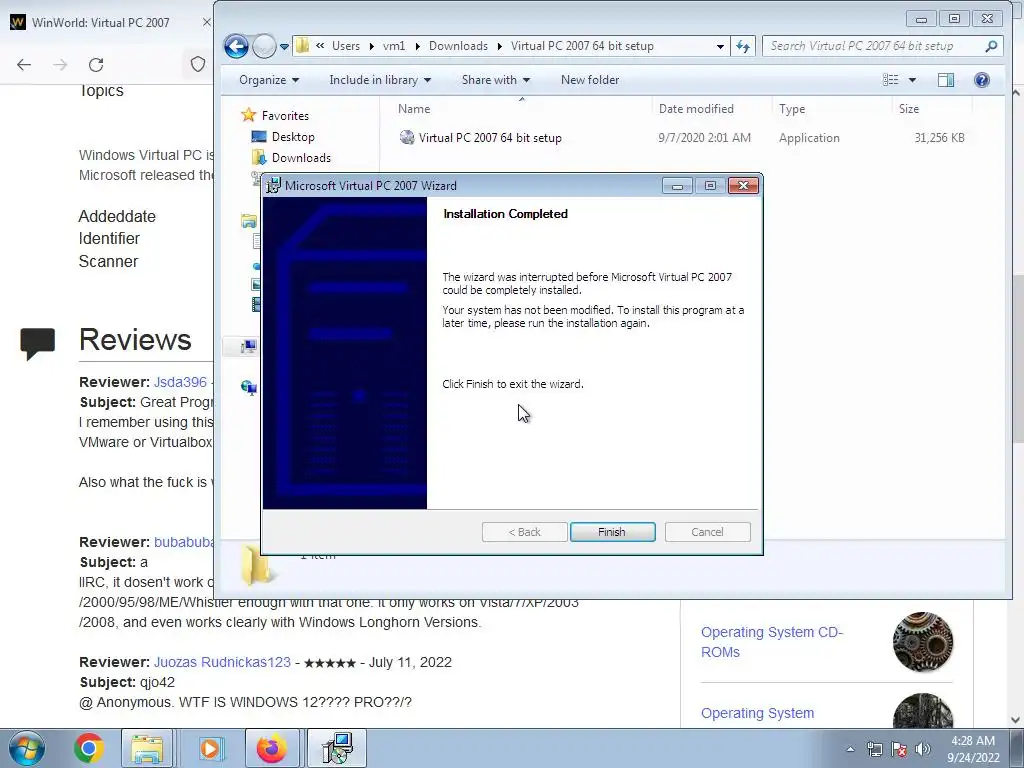Click the Action Center flag icon

tap(899, 749)
